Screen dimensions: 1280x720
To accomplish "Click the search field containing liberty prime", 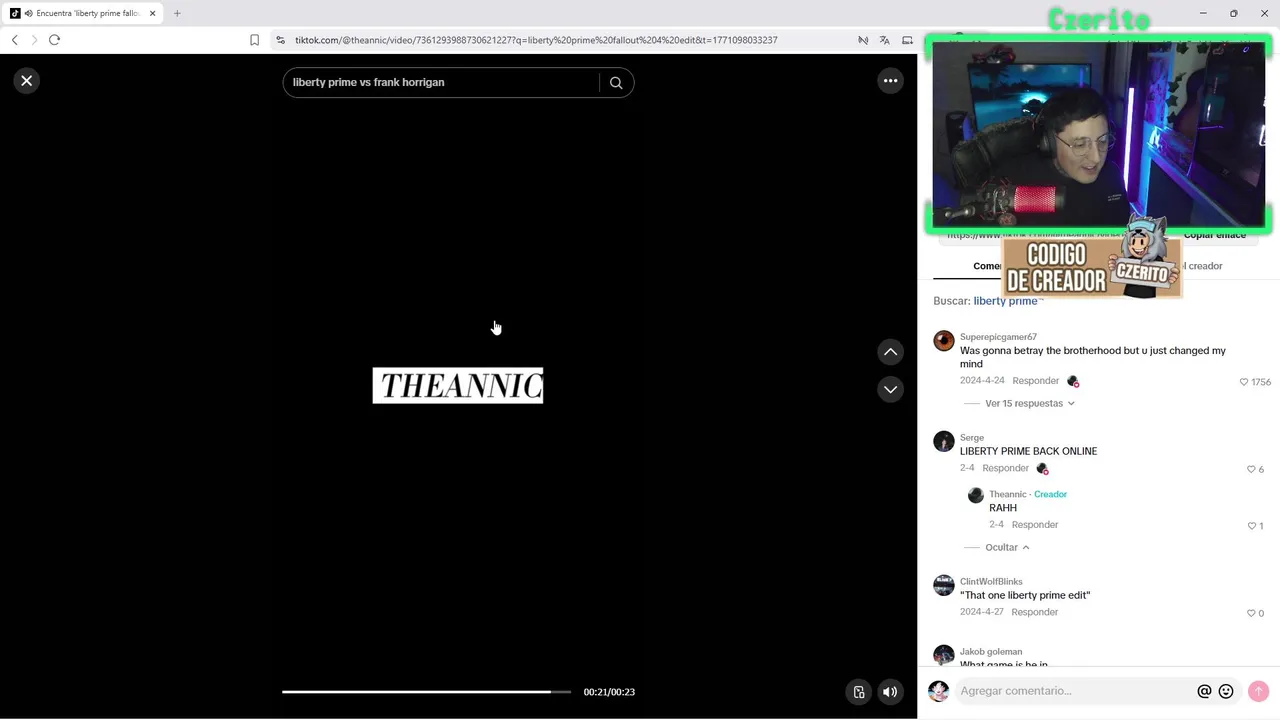I will (440, 82).
